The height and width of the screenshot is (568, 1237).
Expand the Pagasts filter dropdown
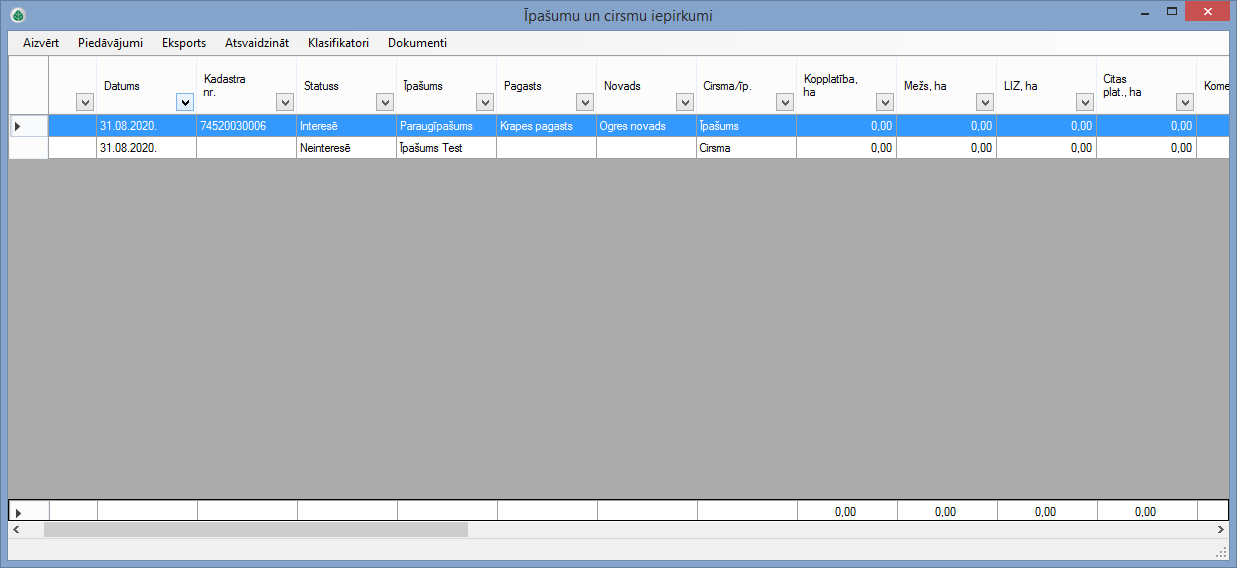coord(585,102)
